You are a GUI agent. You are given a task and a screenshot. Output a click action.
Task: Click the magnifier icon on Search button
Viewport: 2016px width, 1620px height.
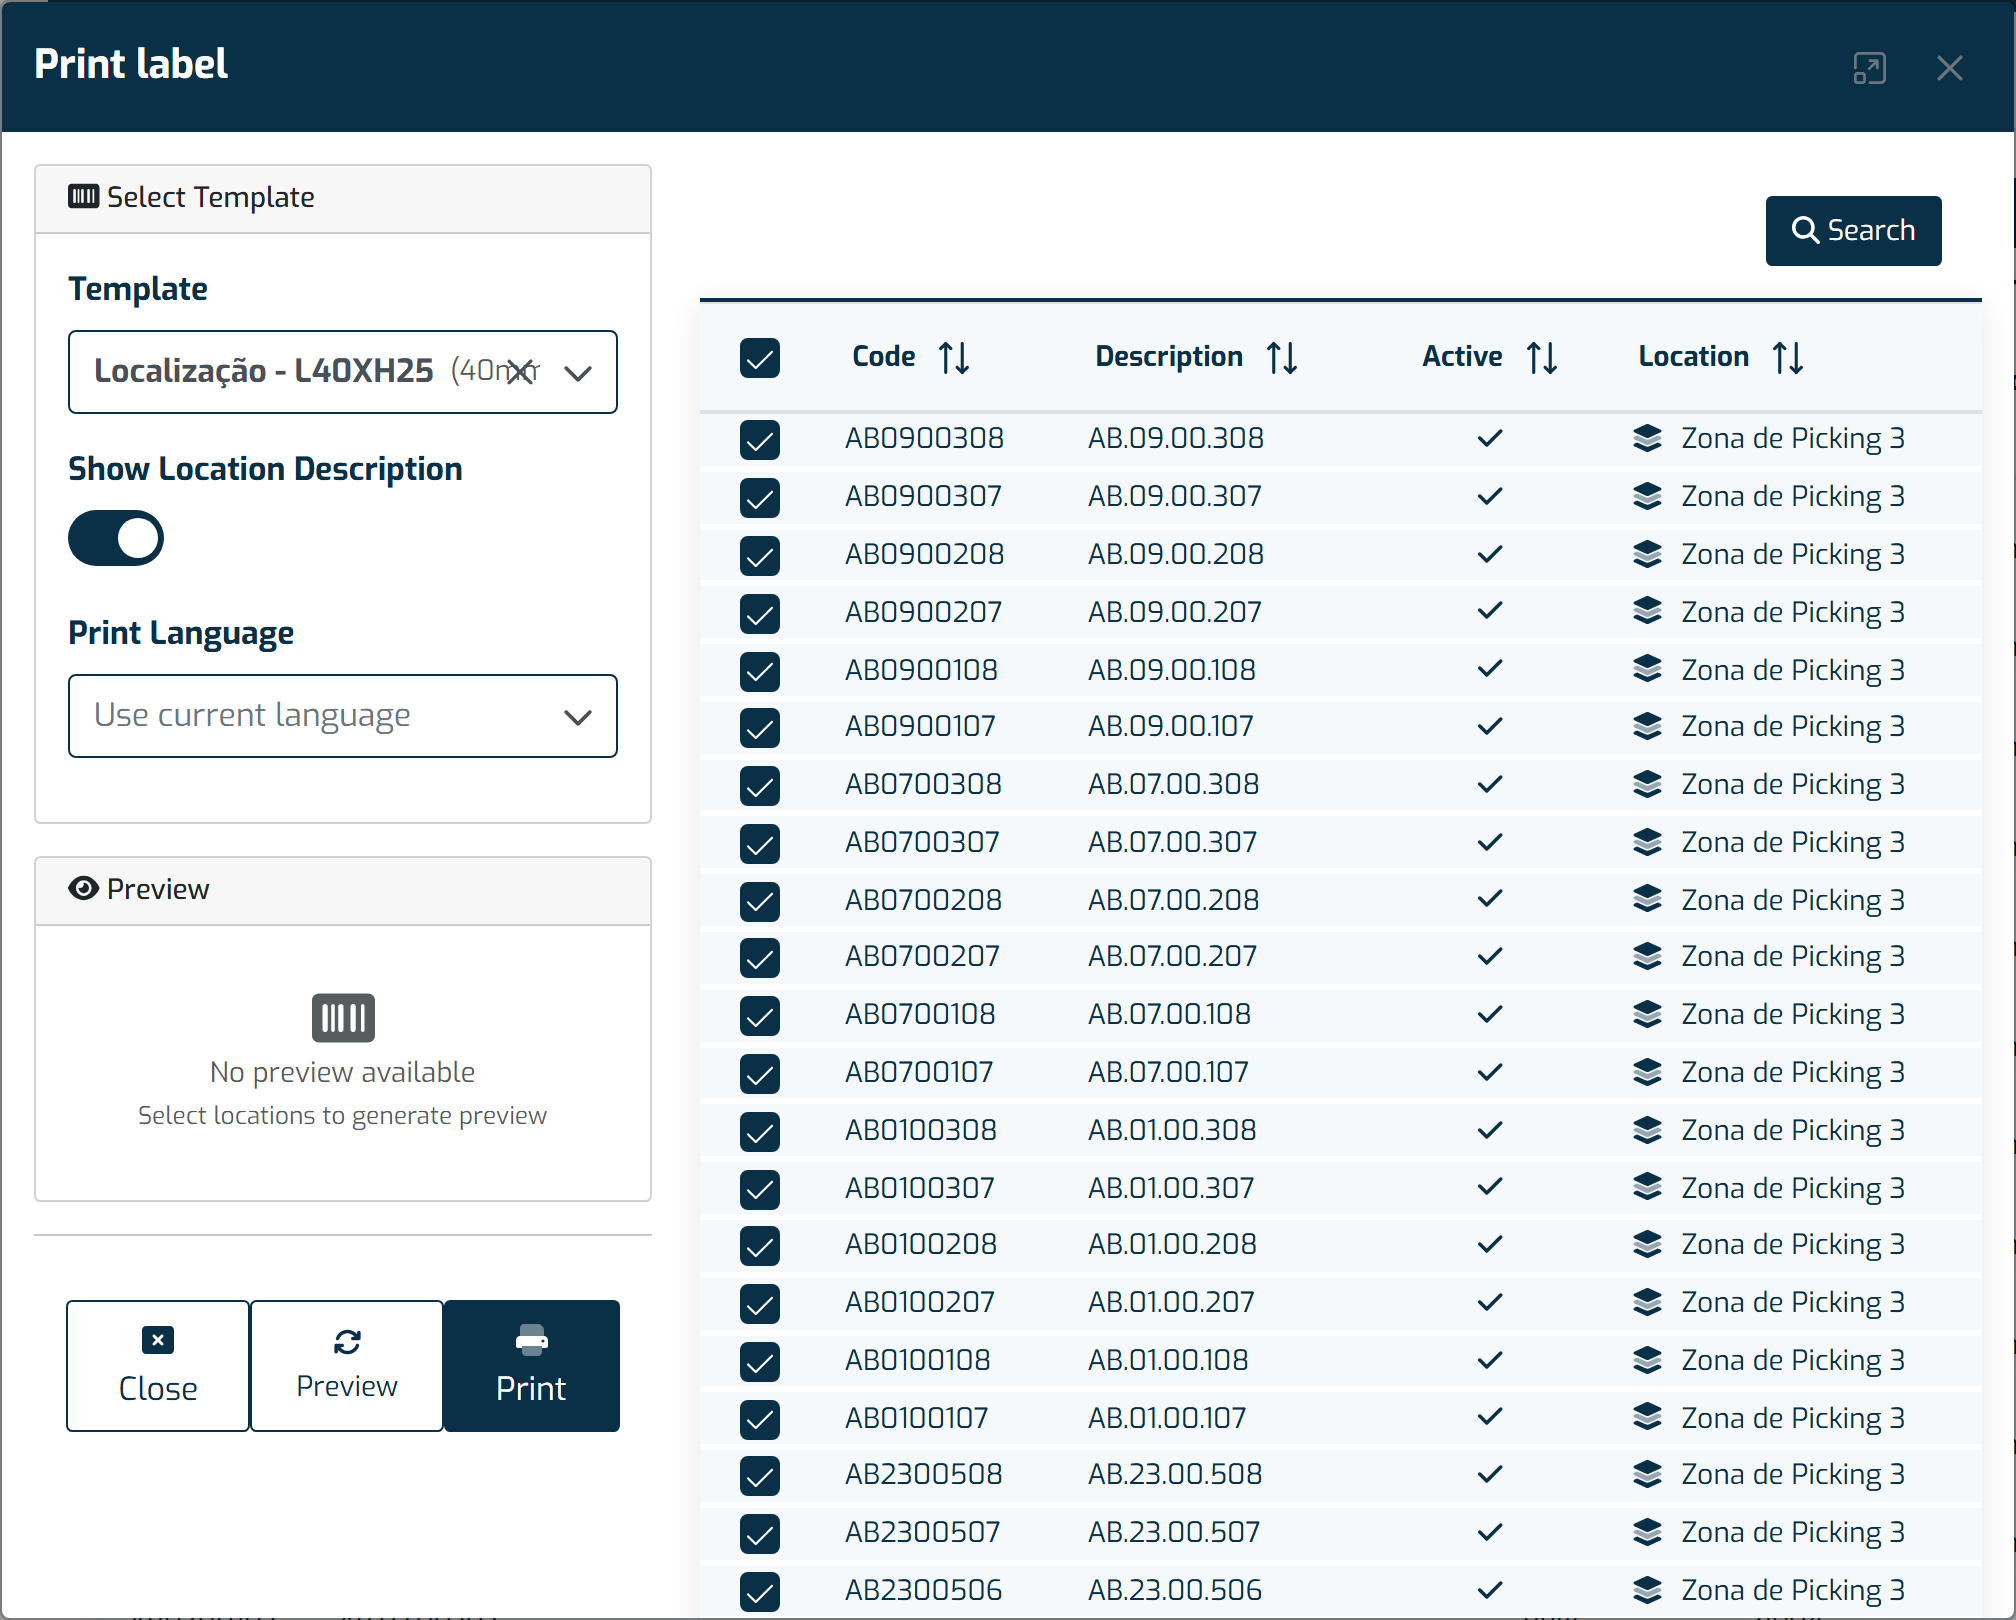[1805, 231]
